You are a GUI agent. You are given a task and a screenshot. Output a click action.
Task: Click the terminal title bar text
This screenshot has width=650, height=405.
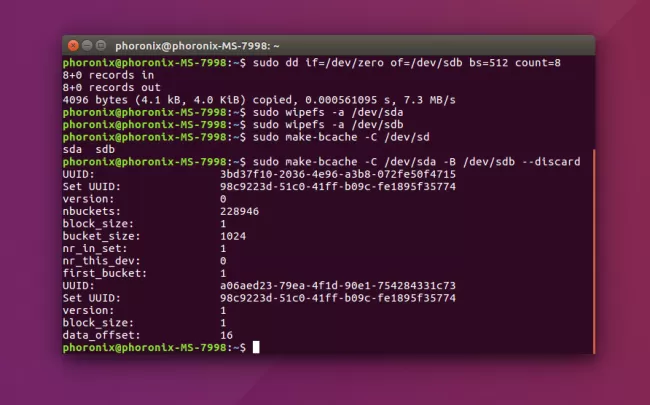tap(196, 46)
